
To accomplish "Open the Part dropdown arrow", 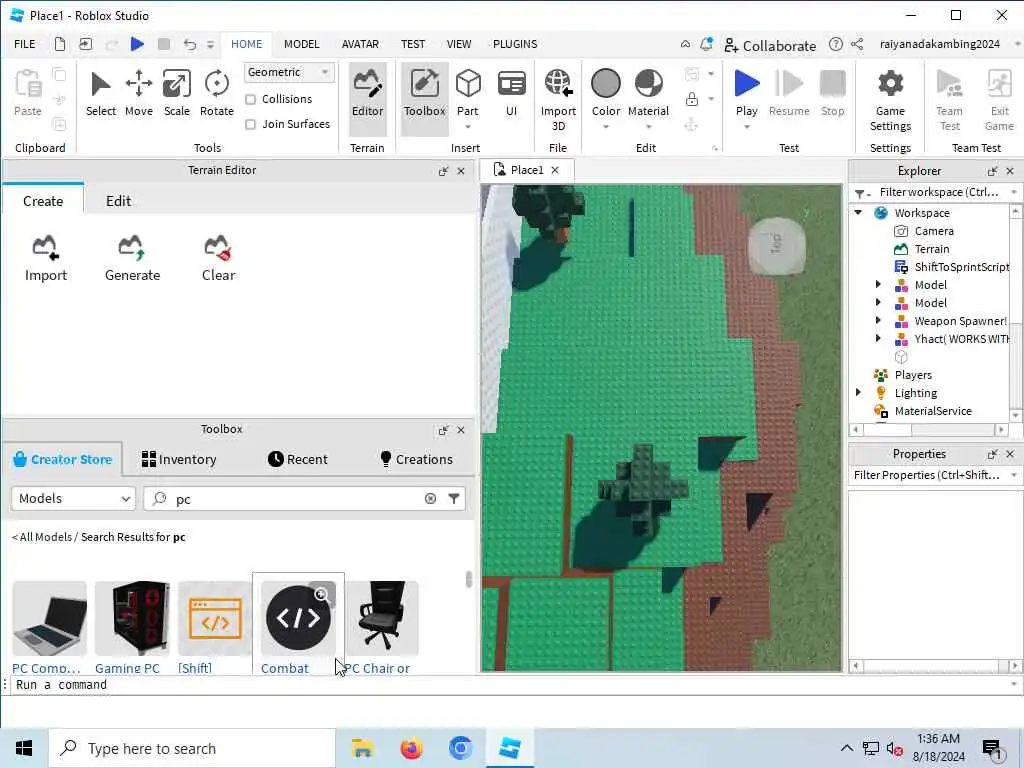I will pyautogui.click(x=468, y=127).
